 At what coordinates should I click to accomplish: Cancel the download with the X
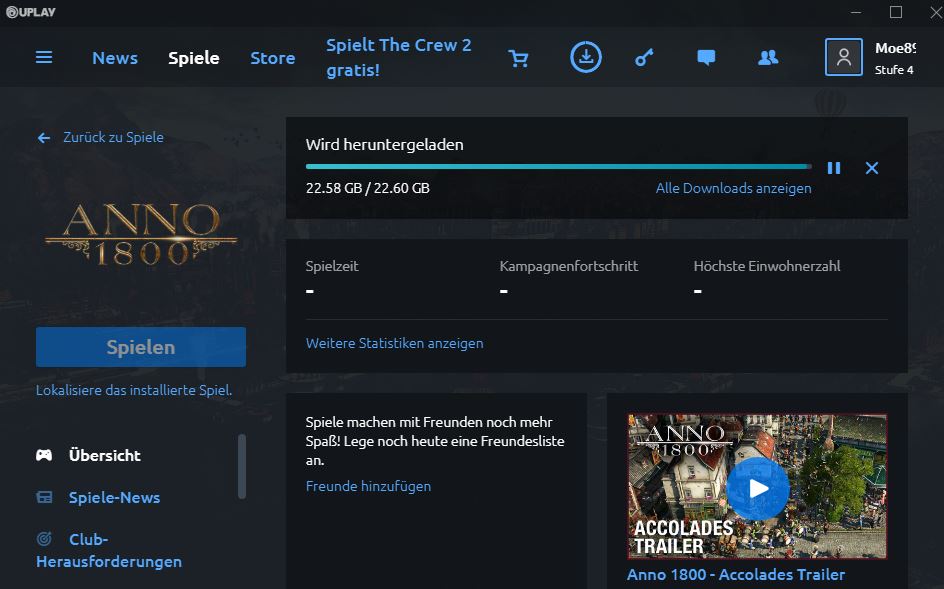coord(872,168)
